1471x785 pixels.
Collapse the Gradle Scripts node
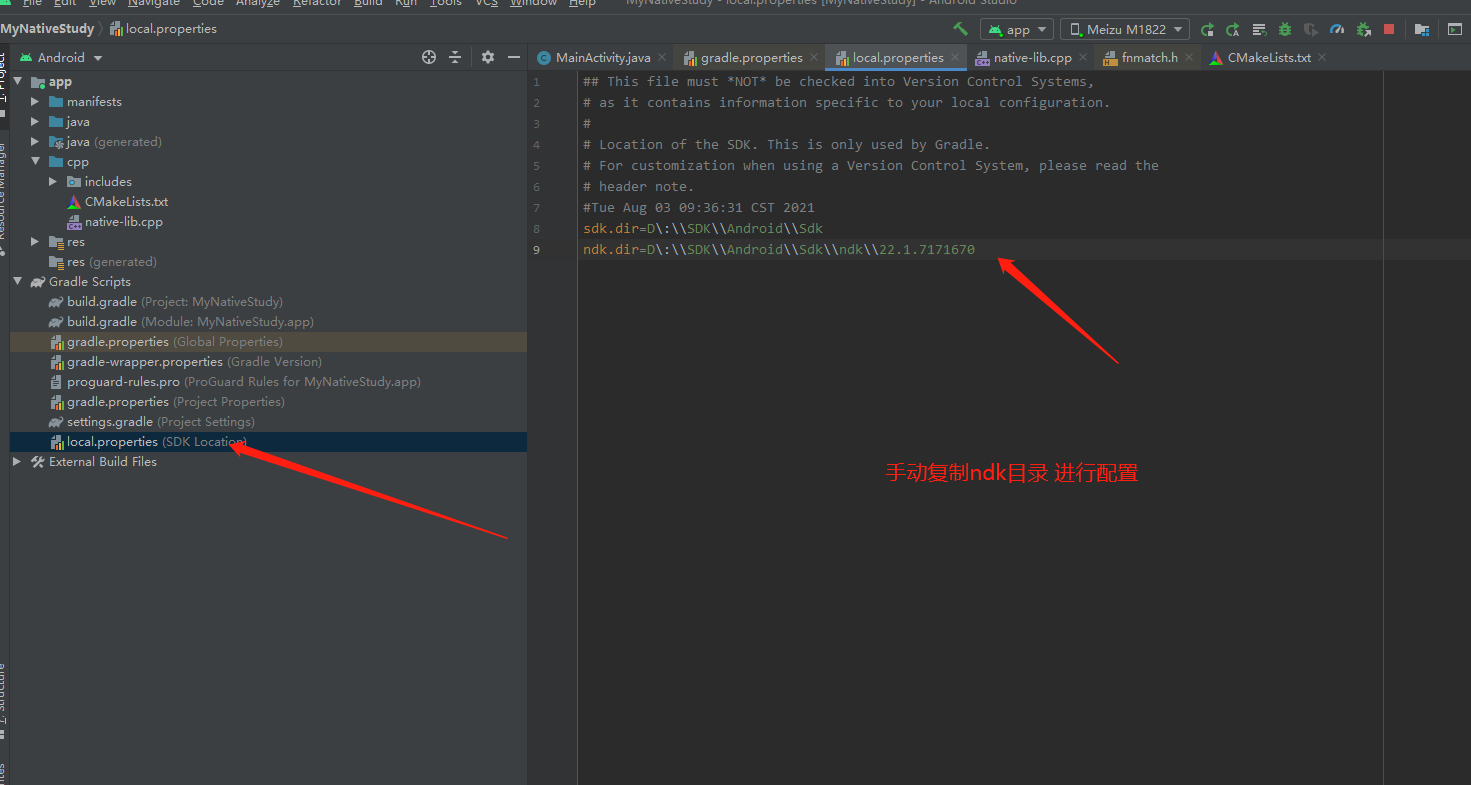point(18,282)
